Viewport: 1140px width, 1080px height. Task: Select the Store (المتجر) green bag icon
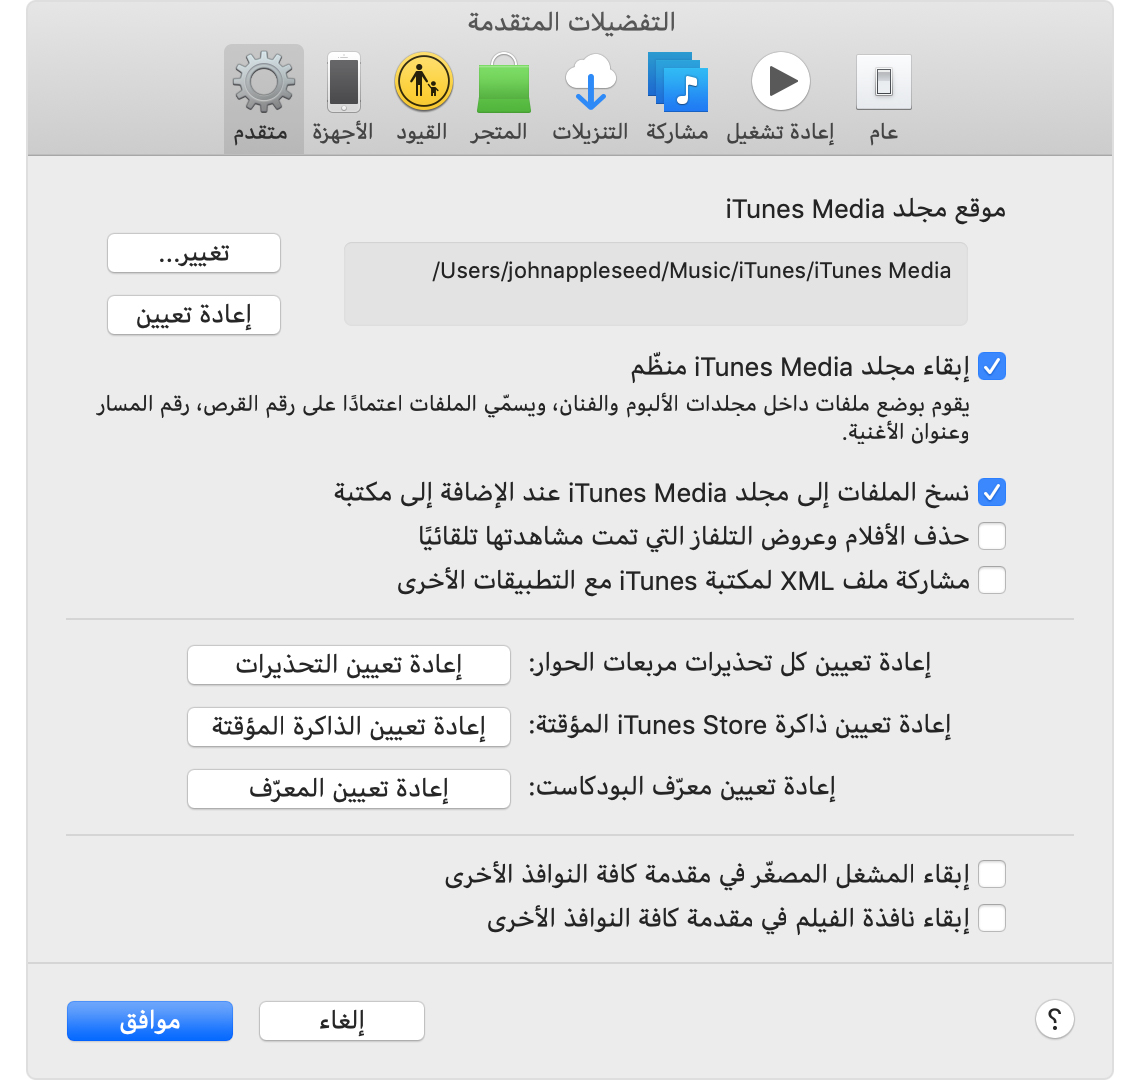pos(501,84)
